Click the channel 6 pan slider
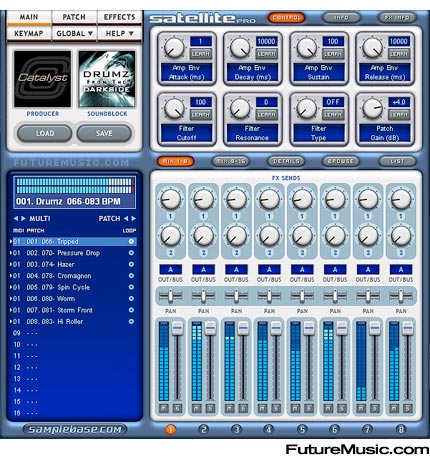The width and height of the screenshot is (430, 465). 335,296
